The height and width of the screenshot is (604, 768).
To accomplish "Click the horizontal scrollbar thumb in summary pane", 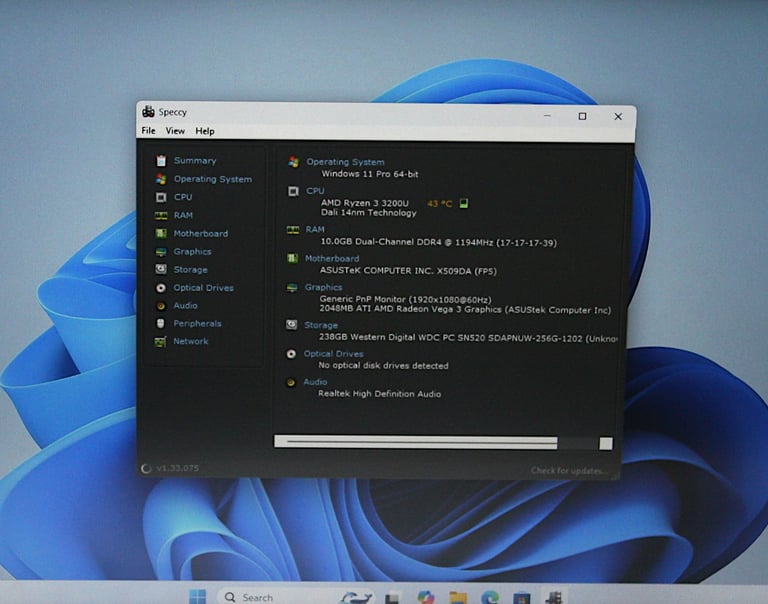I will coord(416,442).
